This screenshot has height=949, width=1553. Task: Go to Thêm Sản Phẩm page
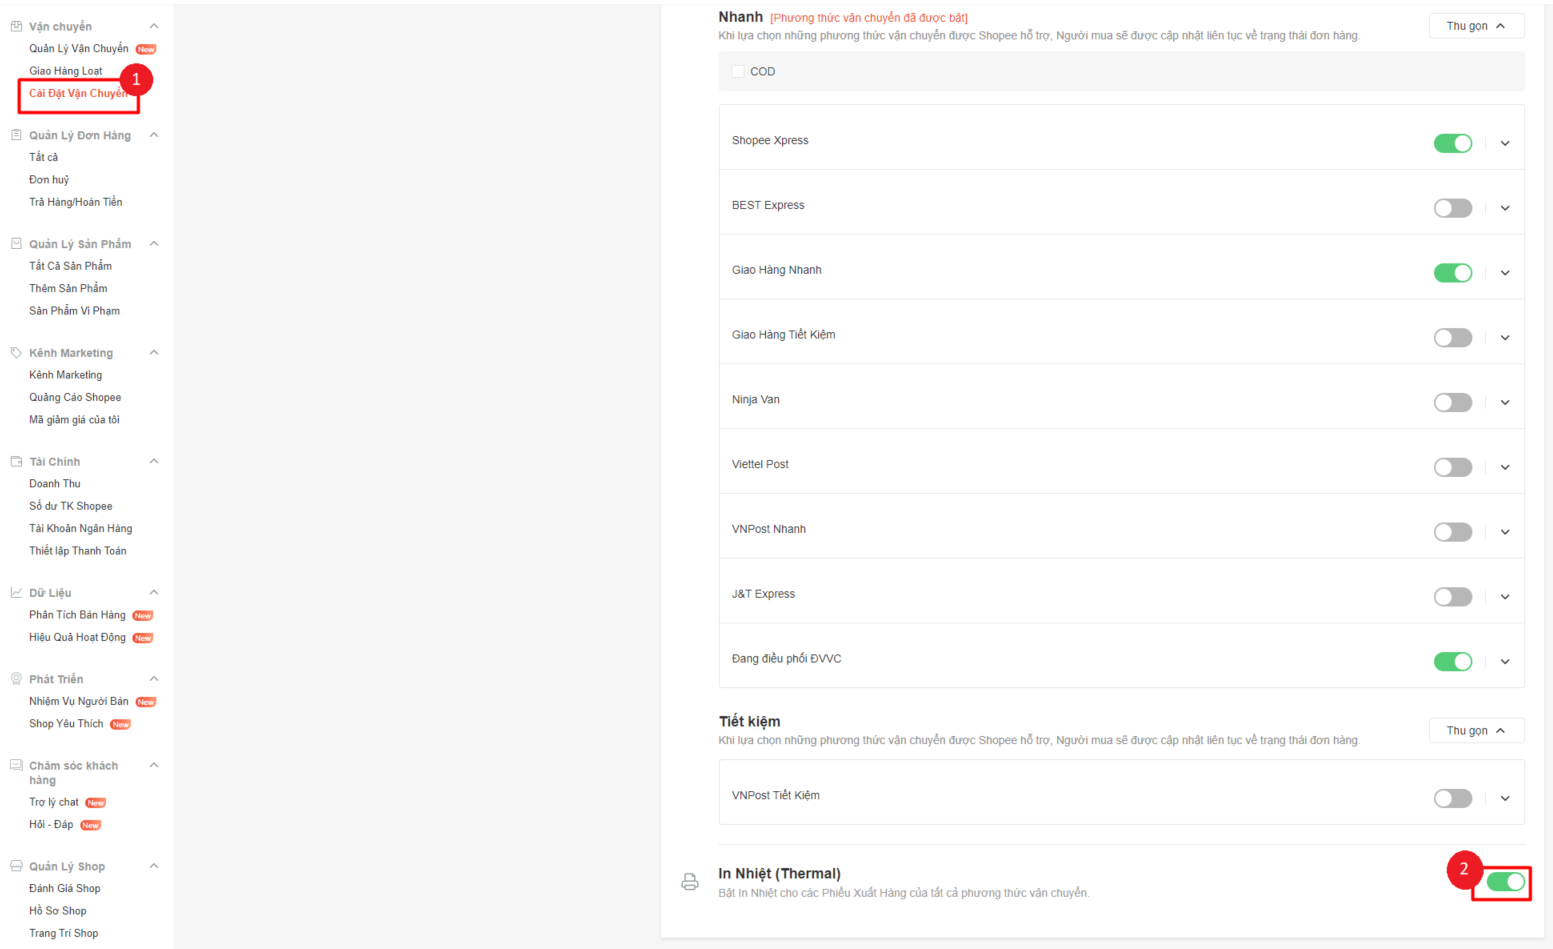(x=68, y=289)
